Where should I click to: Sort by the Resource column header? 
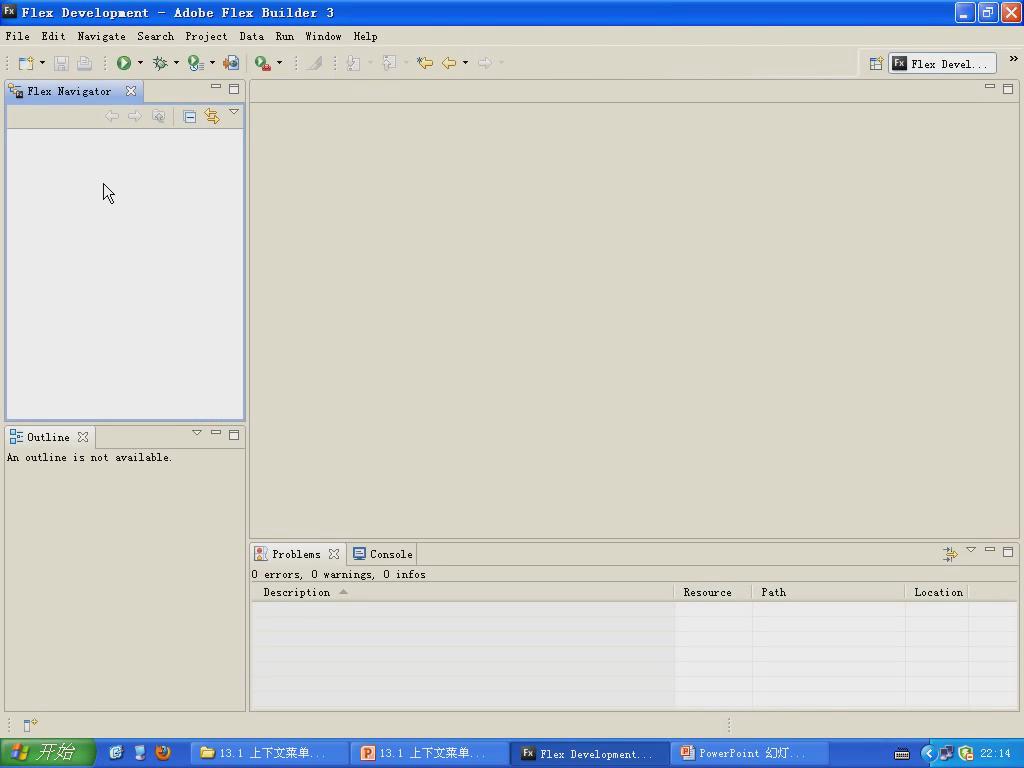coord(712,592)
